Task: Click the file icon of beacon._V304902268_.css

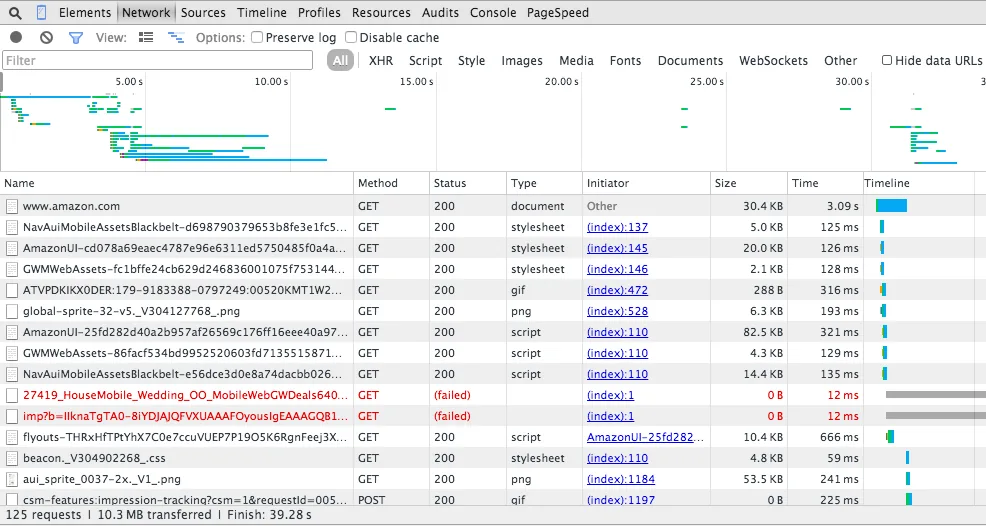Action: click(12, 458)
